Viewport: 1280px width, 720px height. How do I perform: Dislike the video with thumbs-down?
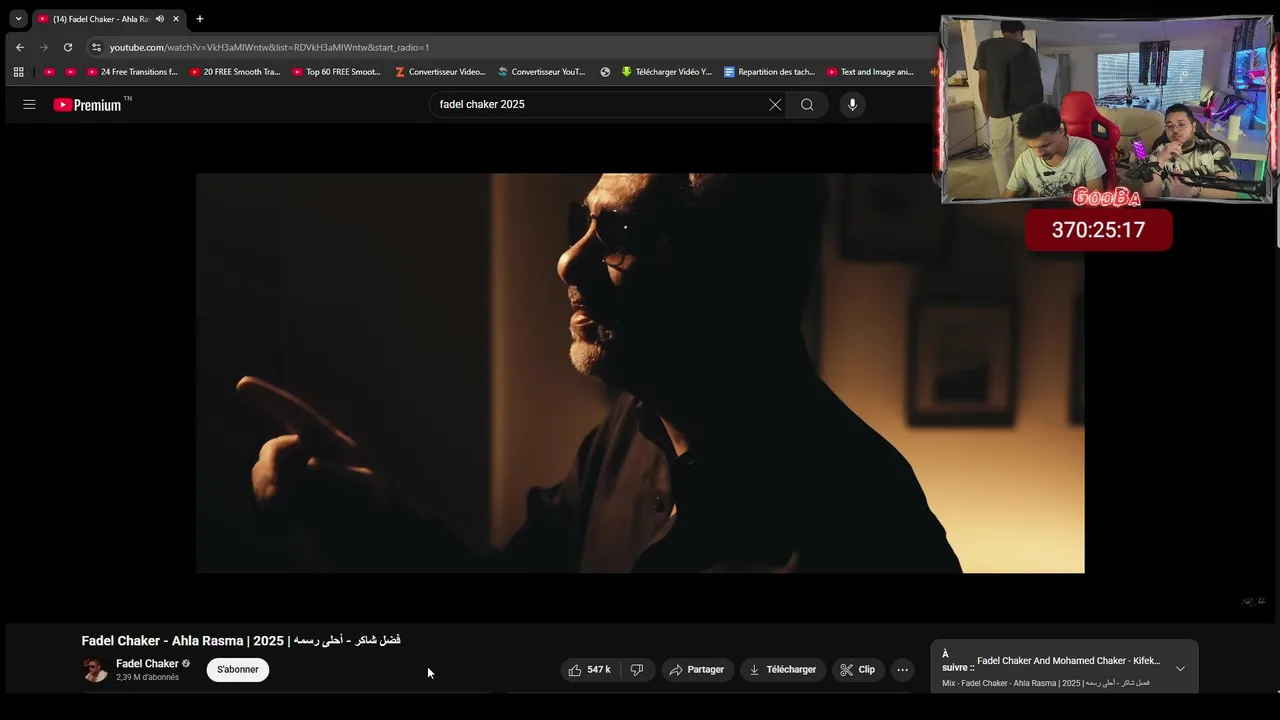636,670
